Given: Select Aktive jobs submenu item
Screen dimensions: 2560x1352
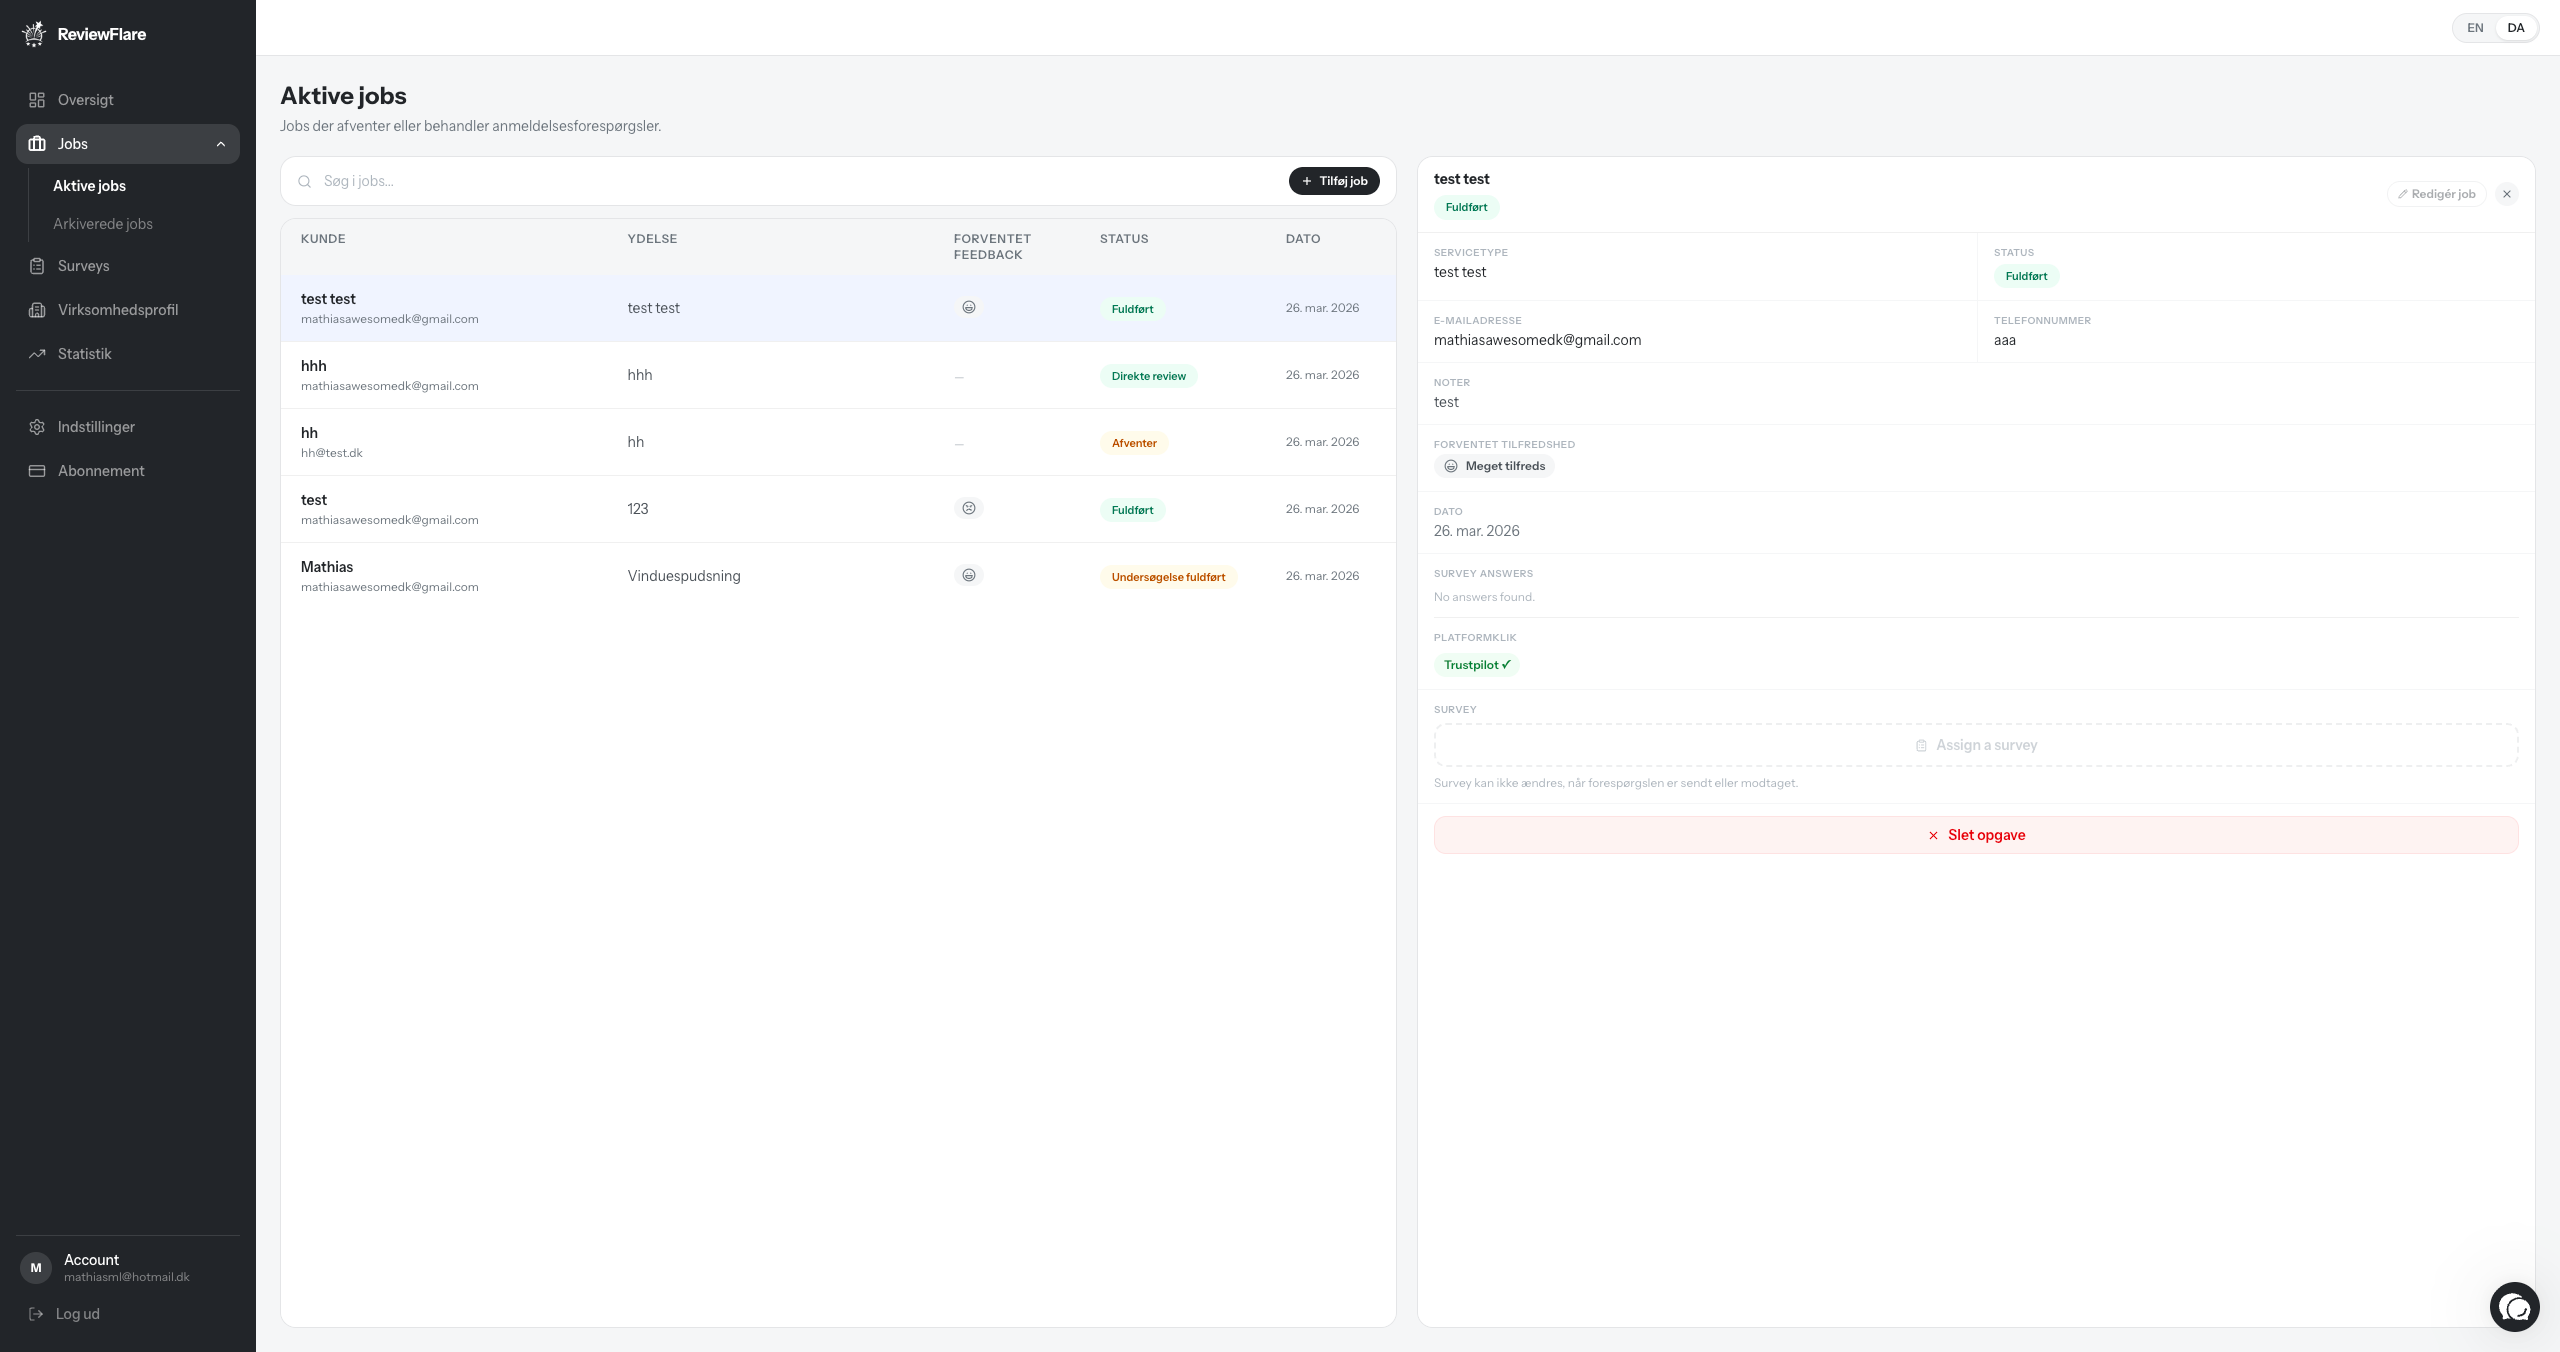Looking at the screenshot, I should (x=89, y=186).
